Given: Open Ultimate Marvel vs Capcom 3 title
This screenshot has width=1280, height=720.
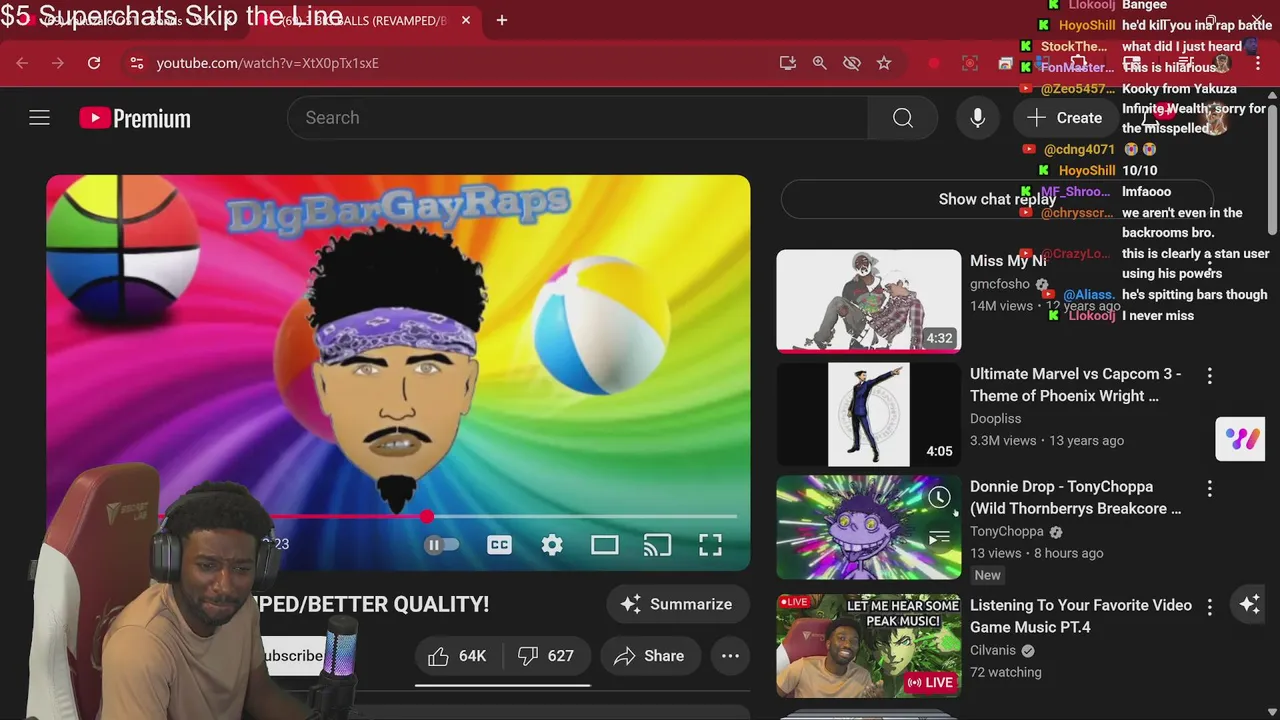Looking at the screenshot, I should [1075, 385].
